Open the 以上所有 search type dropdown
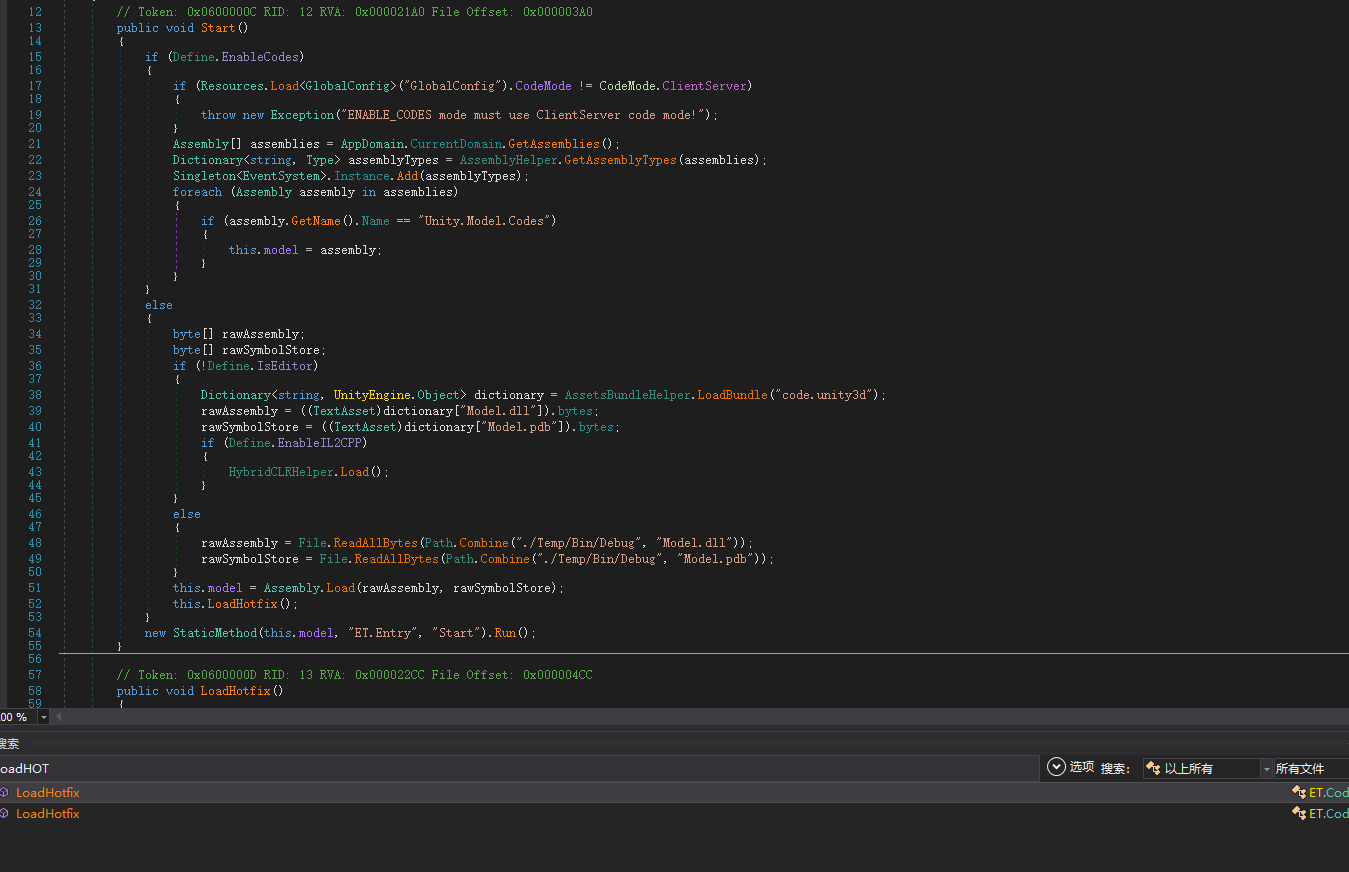The image size is (1349, 872). coord(1266,769)
